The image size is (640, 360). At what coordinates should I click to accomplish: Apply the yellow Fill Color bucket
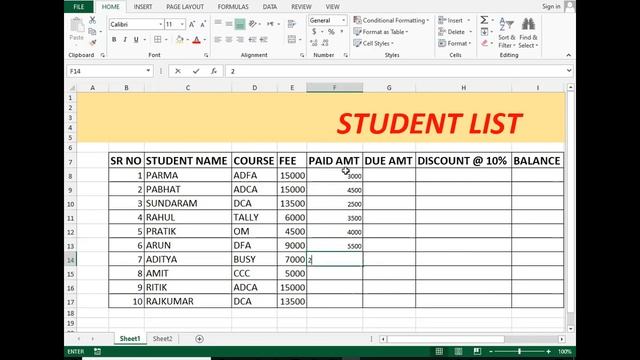point(180,40)
